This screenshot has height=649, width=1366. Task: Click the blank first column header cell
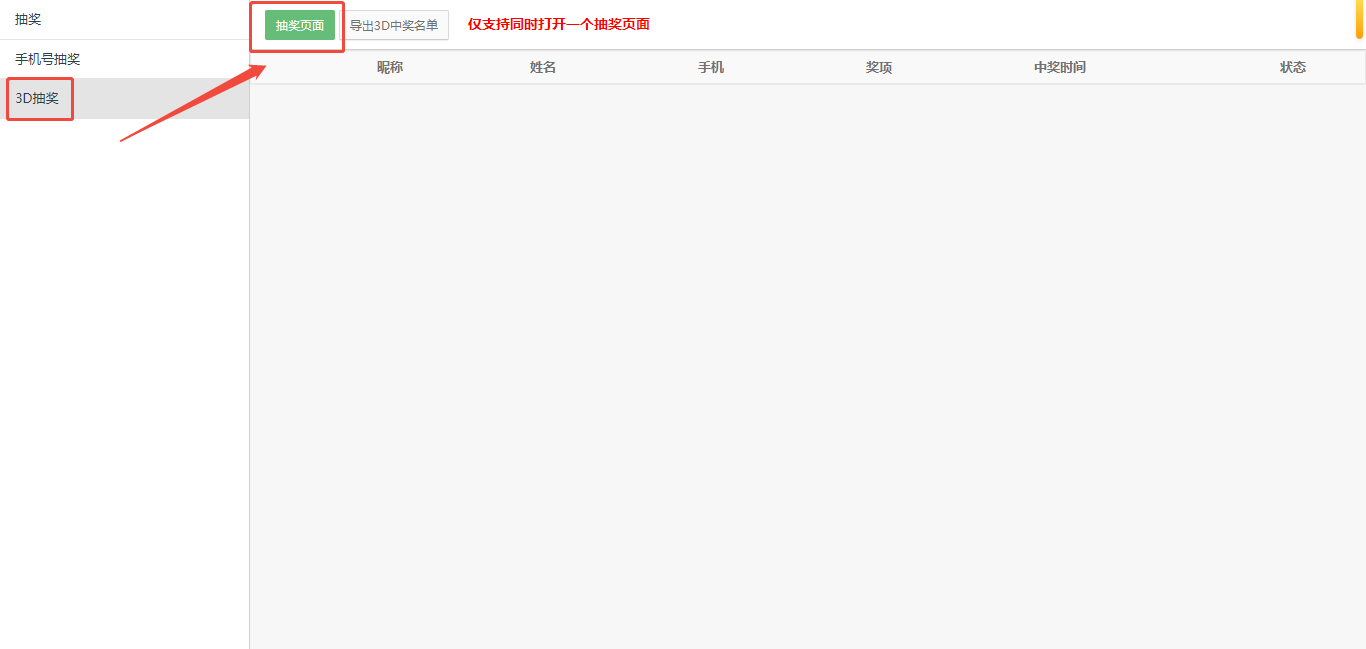point(300,67)
